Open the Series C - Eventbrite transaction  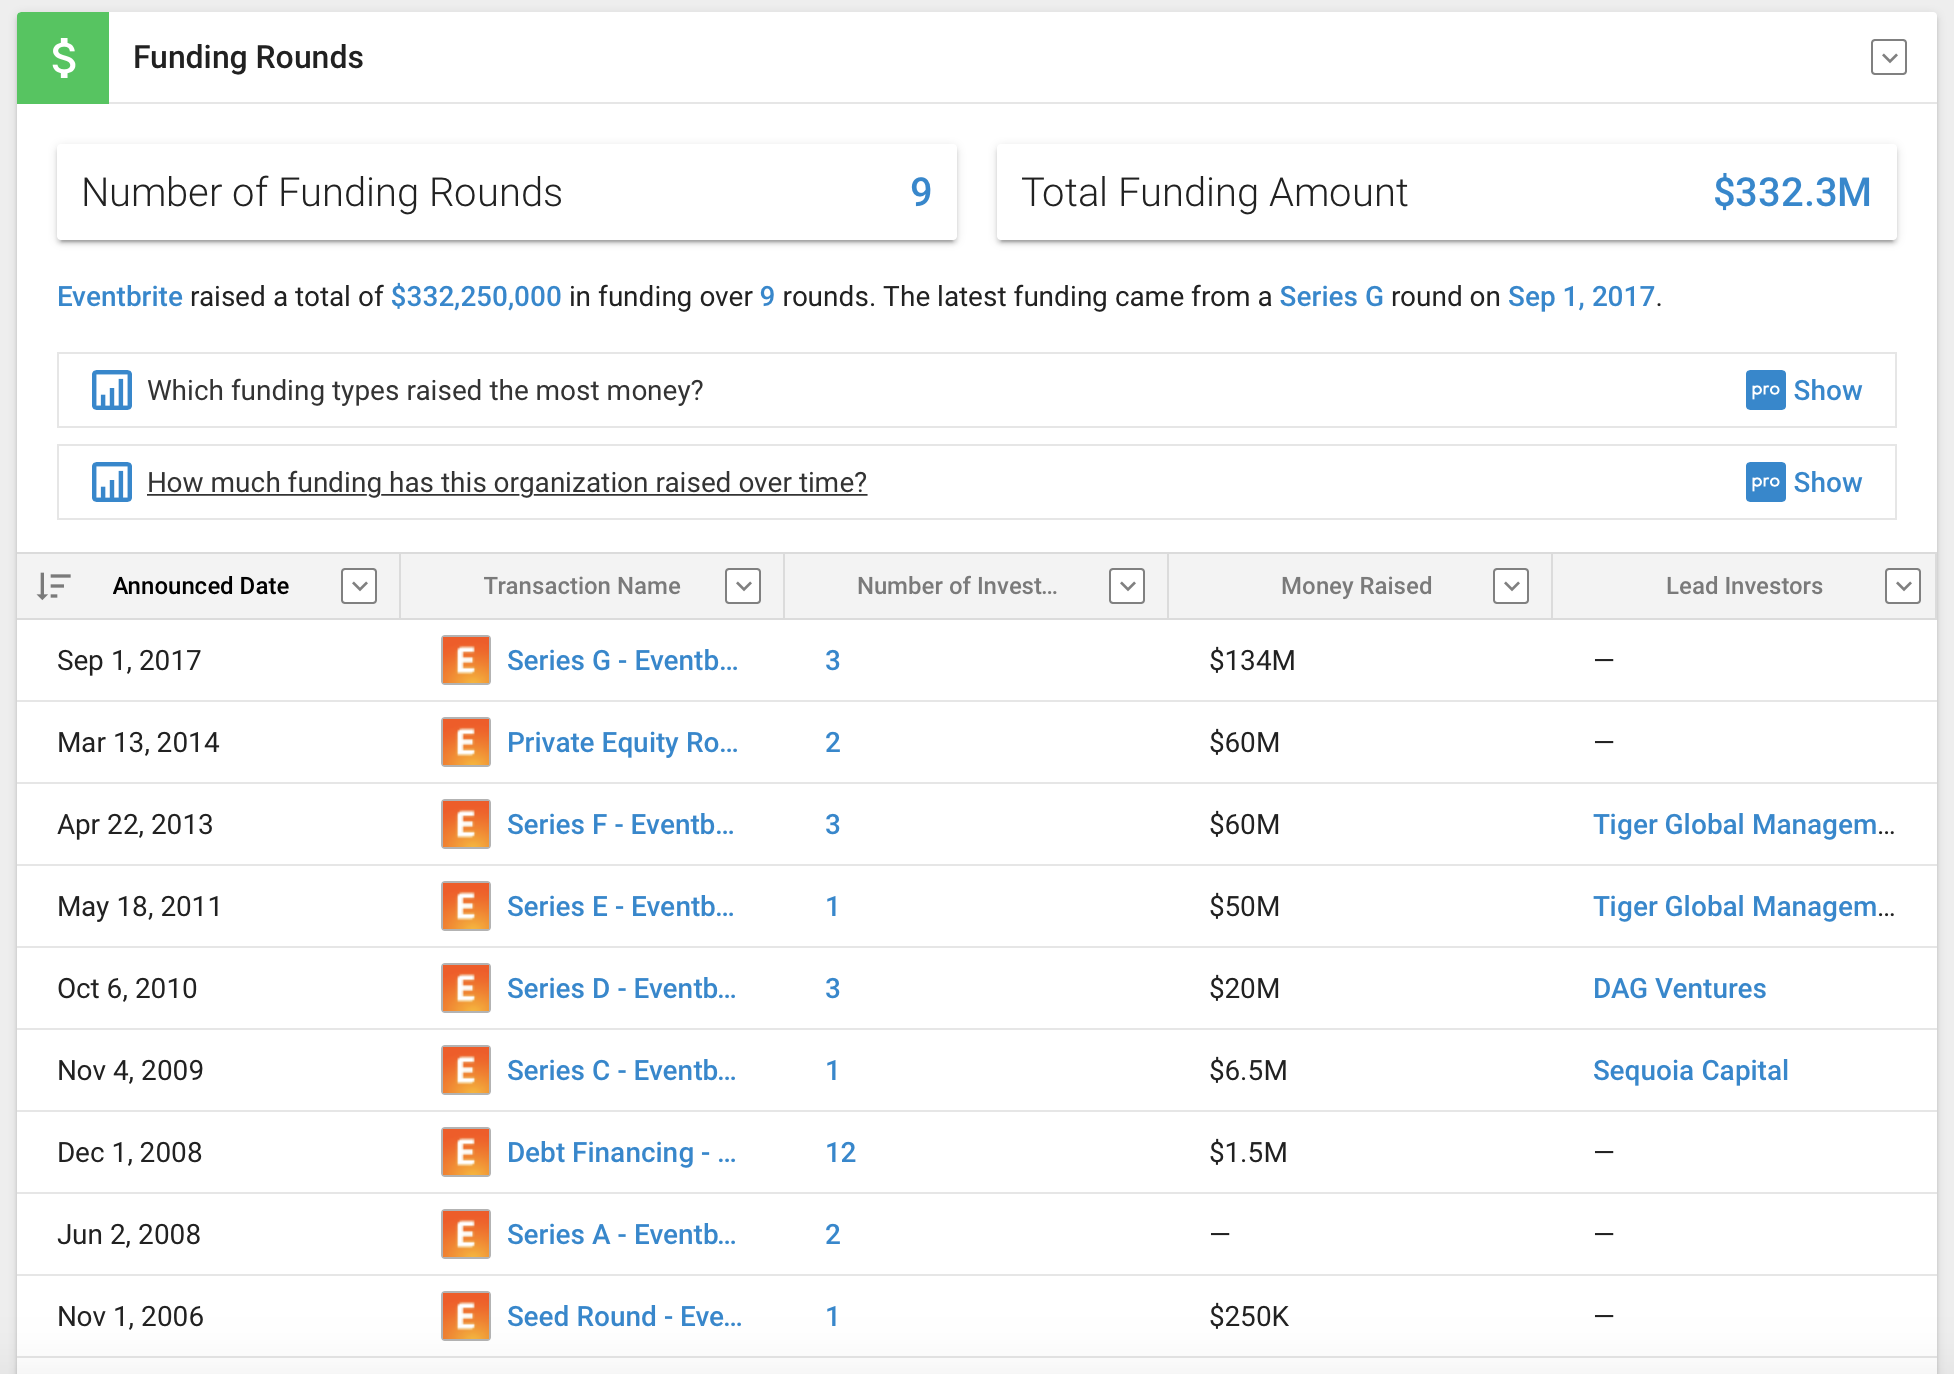click(x=621, y=1070)
